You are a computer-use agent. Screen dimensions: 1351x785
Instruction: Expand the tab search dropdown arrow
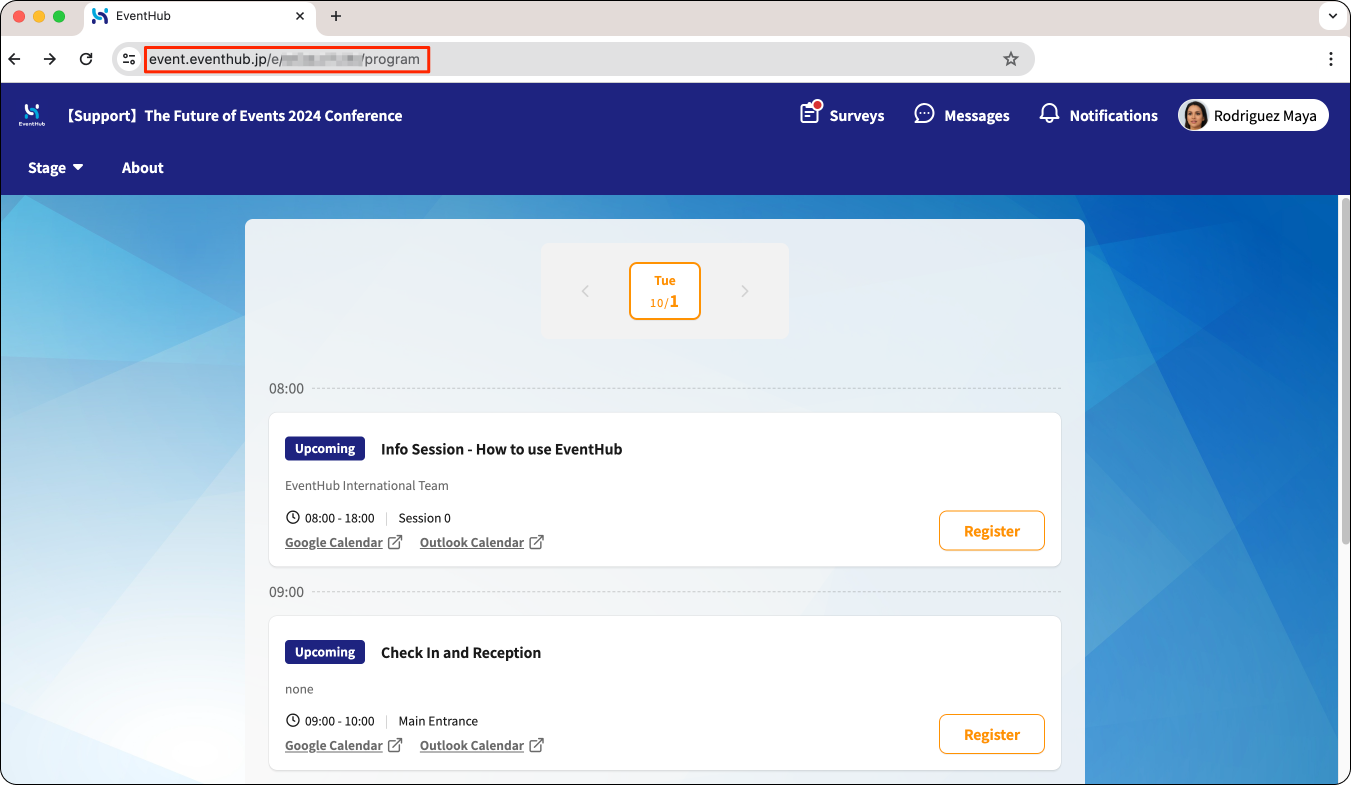[1333, 16]
